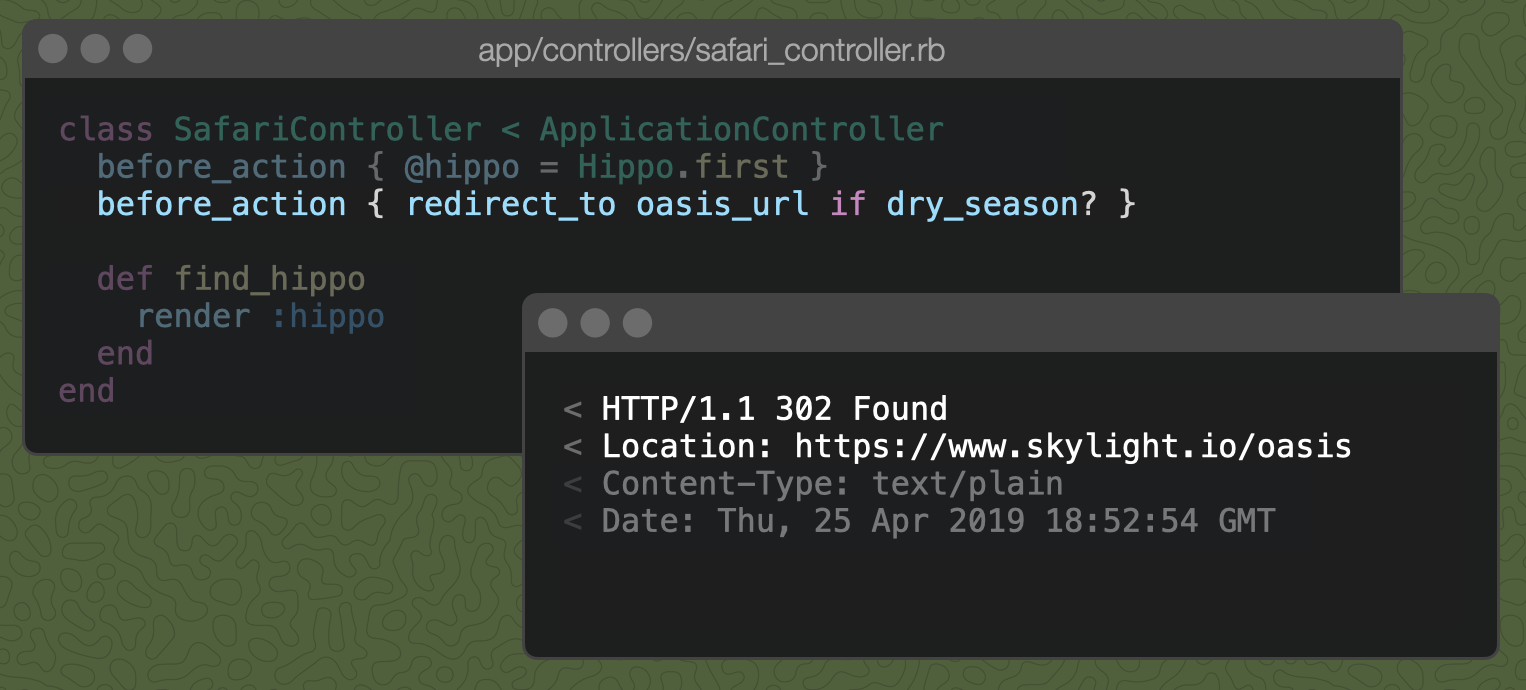Click the yellow traffic light on the terminal window
Screen dimensions: 1526x690
[595, 322]
